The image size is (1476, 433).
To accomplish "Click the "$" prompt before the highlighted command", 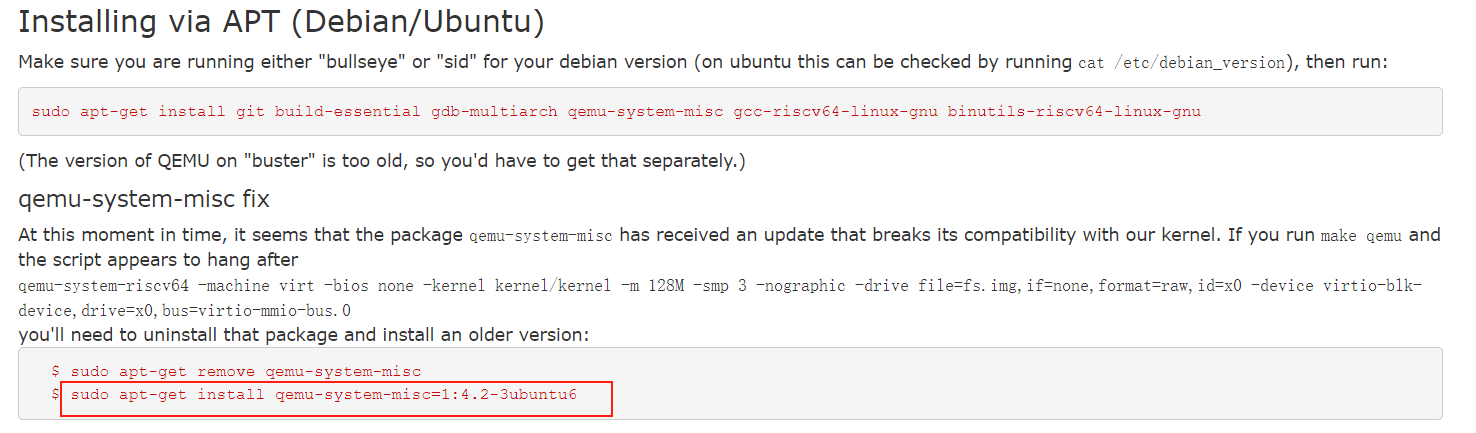I will pos(56,395).
